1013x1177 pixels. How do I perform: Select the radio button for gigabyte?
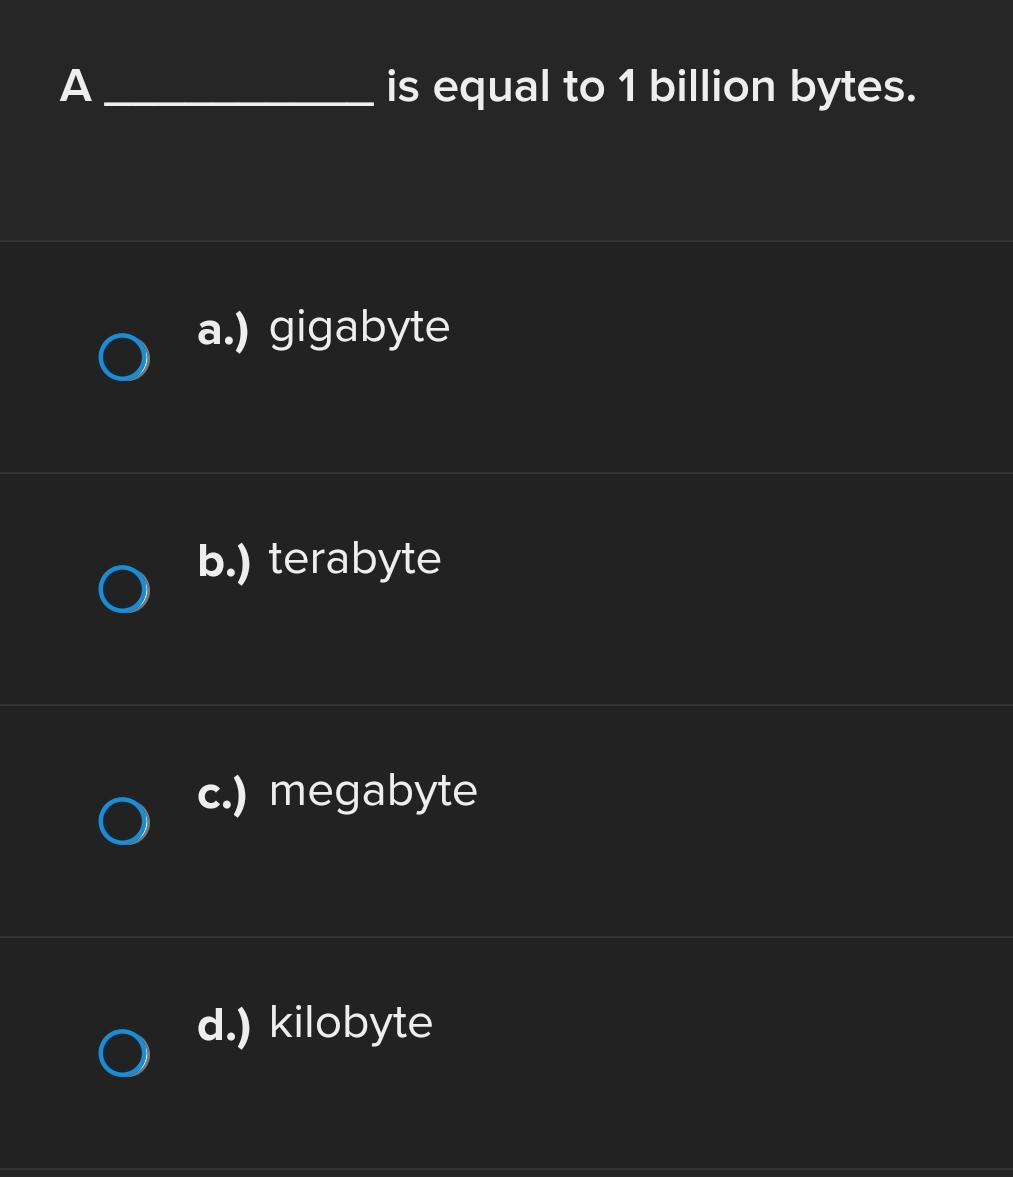click(123, 357)
